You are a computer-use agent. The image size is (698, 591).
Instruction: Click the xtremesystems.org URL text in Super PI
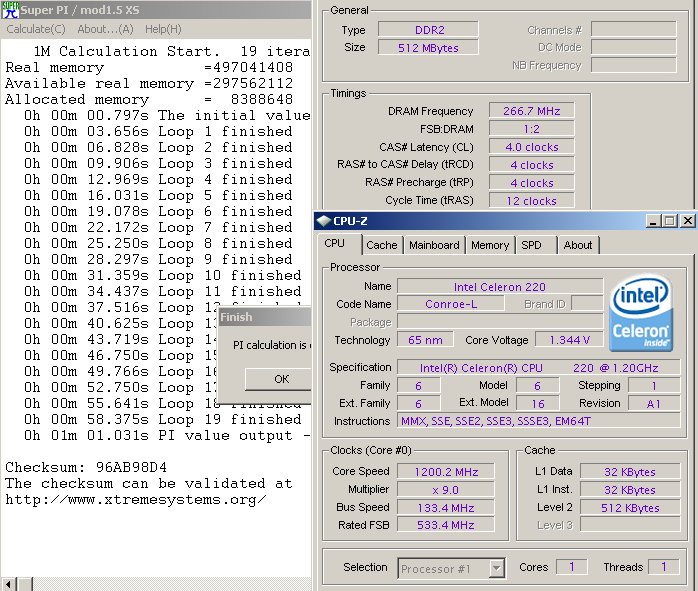point(135,499)
